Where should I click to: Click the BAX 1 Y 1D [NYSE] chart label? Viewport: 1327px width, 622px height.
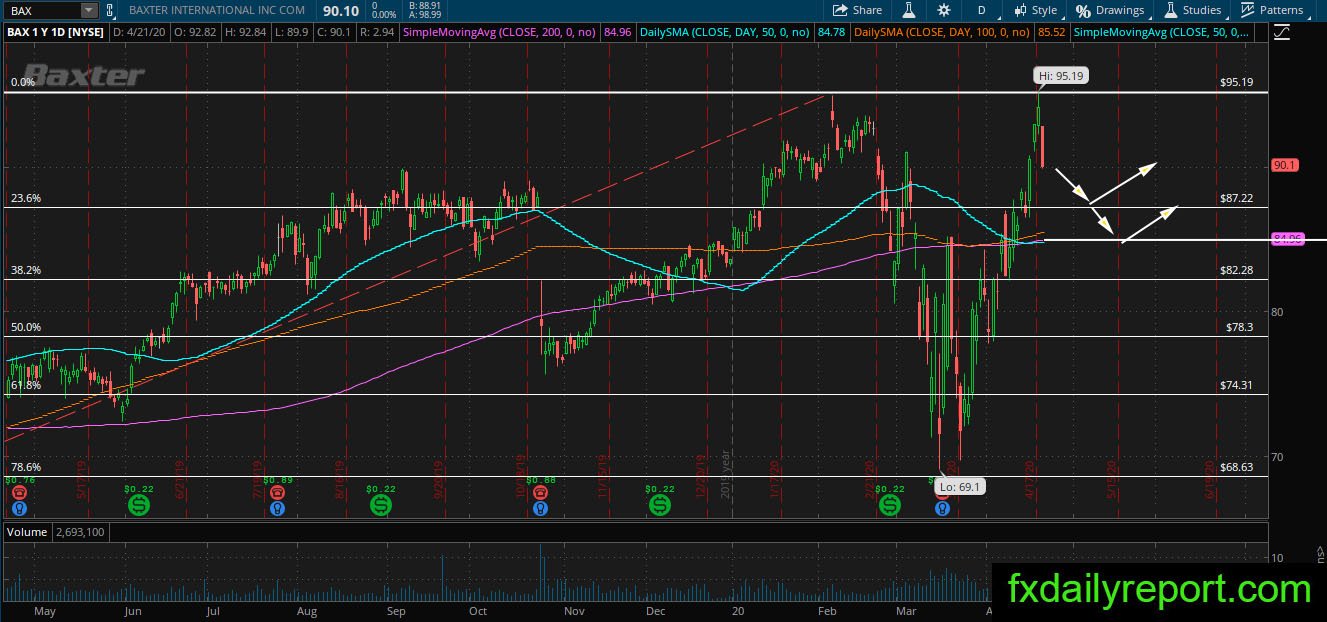(55, 32)
